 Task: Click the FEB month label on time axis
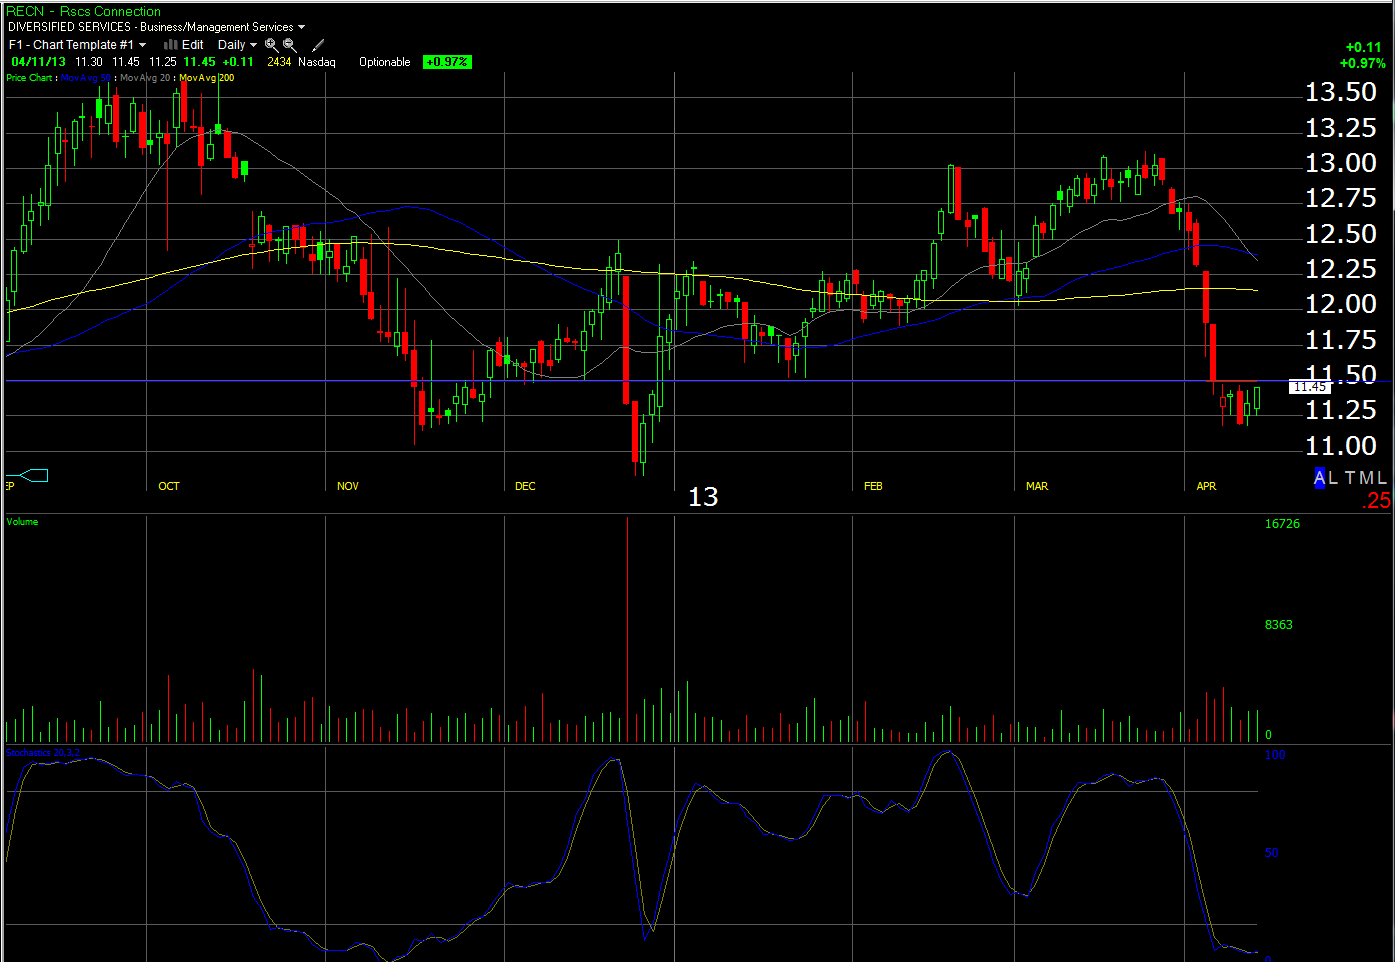(x=873, y=486)
